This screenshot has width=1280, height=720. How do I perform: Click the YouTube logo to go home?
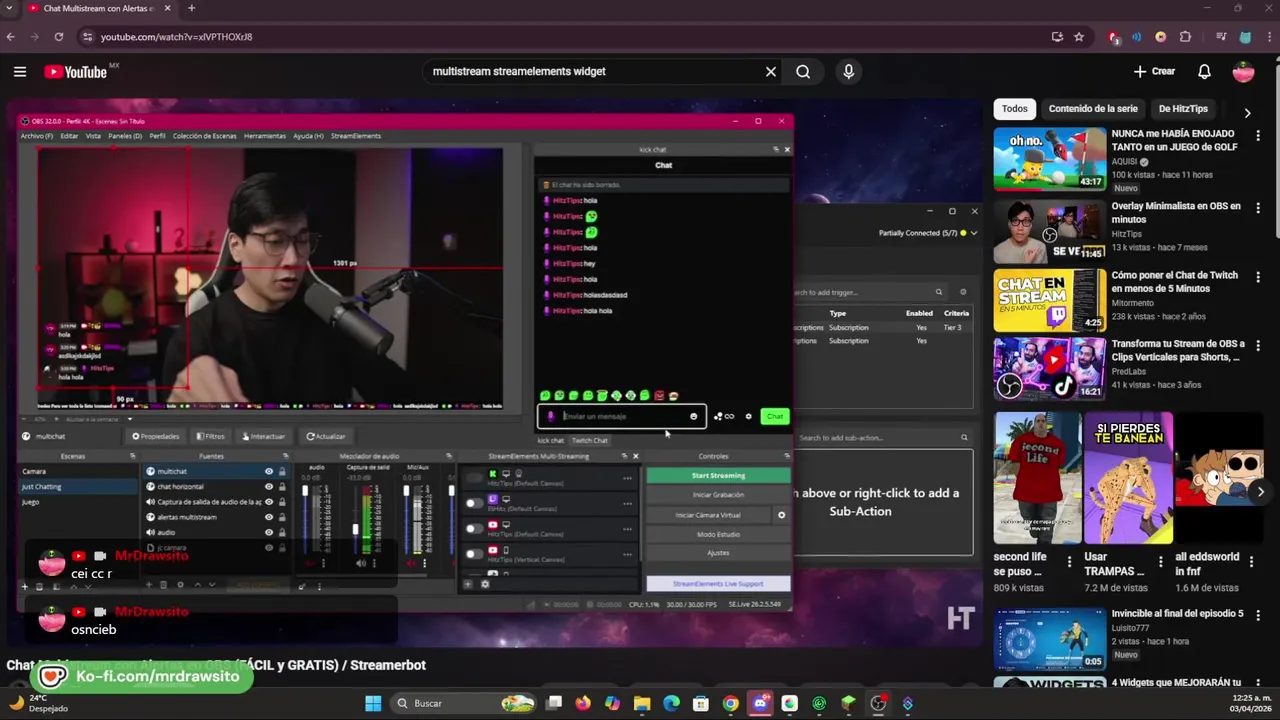[76, 72]
